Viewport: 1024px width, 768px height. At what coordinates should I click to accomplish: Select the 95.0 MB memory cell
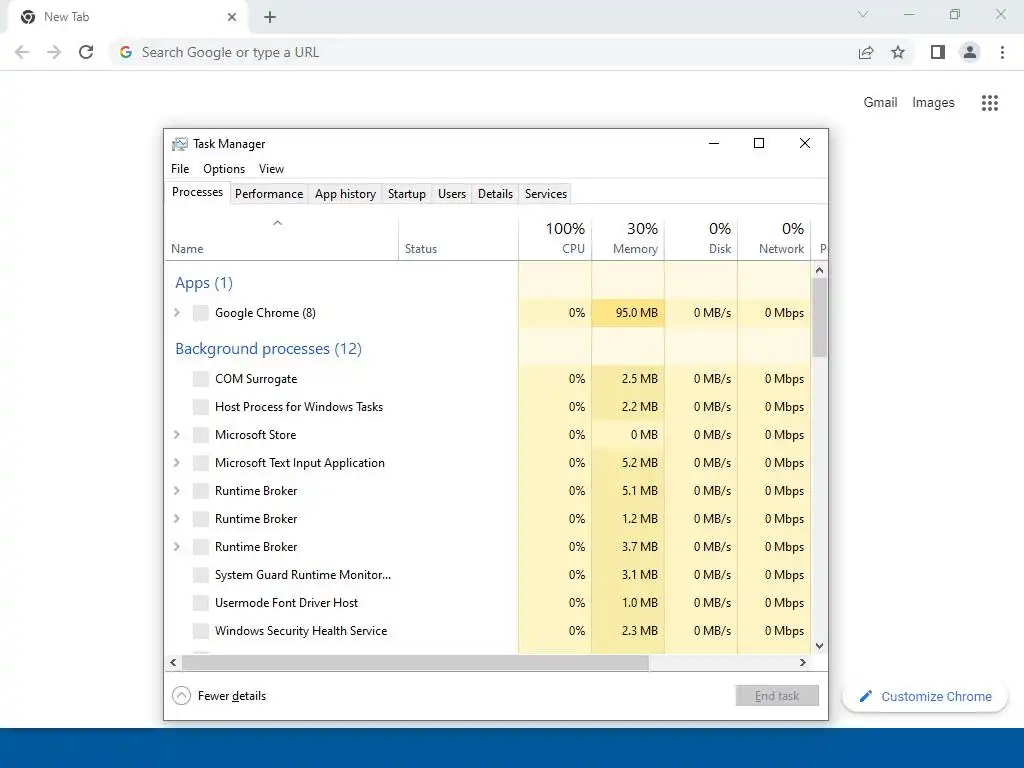[628, 313]
